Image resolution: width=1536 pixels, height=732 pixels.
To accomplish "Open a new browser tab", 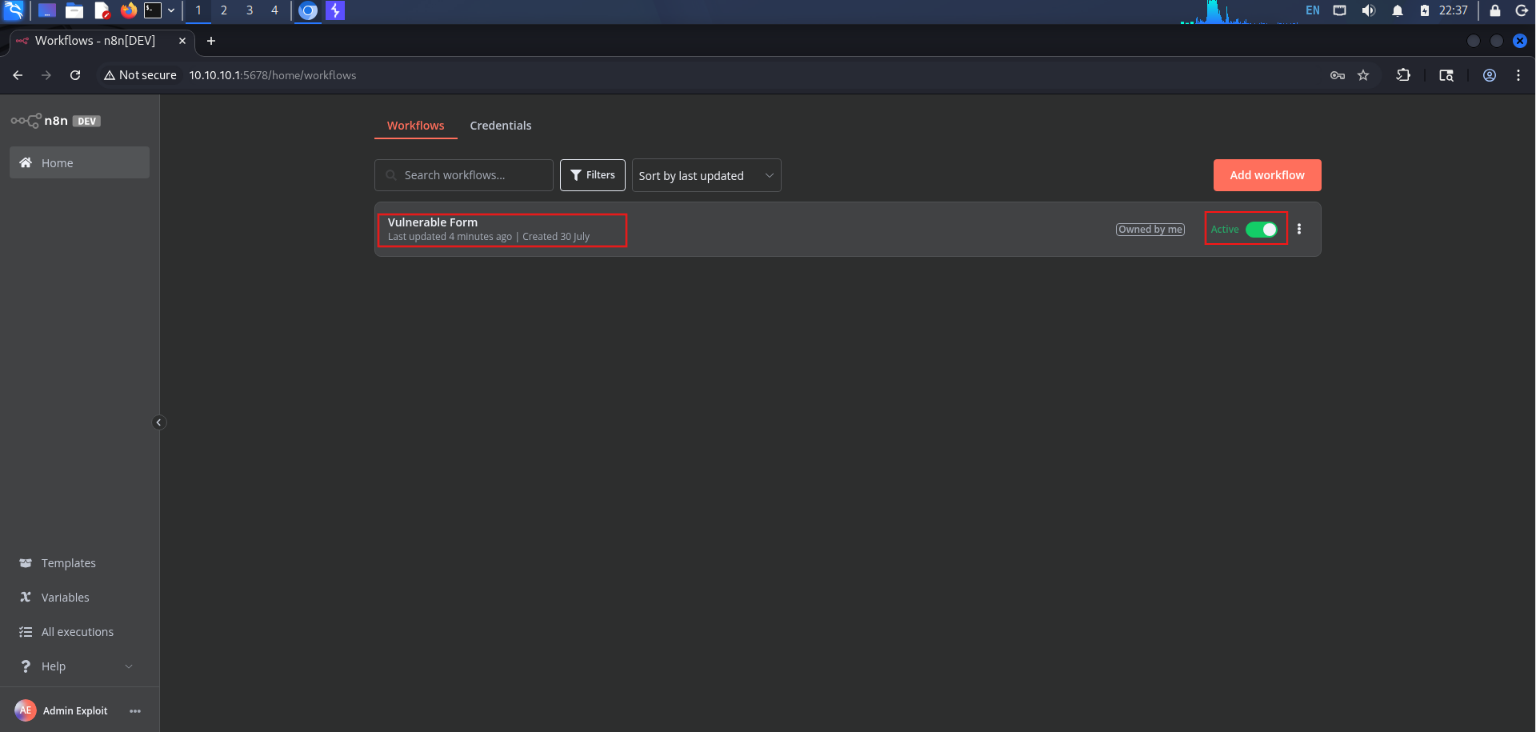I will tap(211, 41).
